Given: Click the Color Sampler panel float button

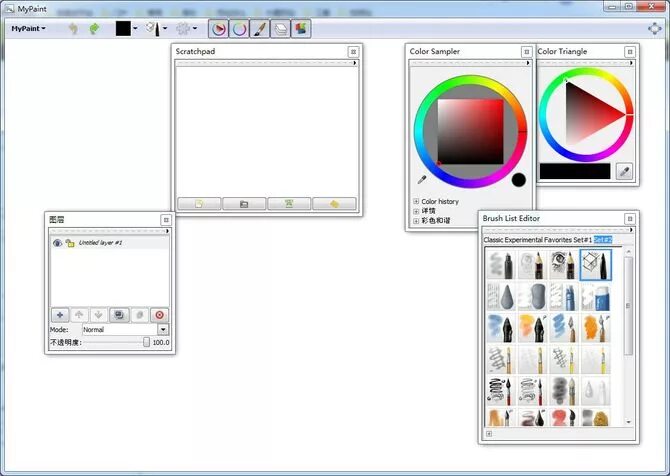Looking at the screenshot, I should tap(526, 52).
